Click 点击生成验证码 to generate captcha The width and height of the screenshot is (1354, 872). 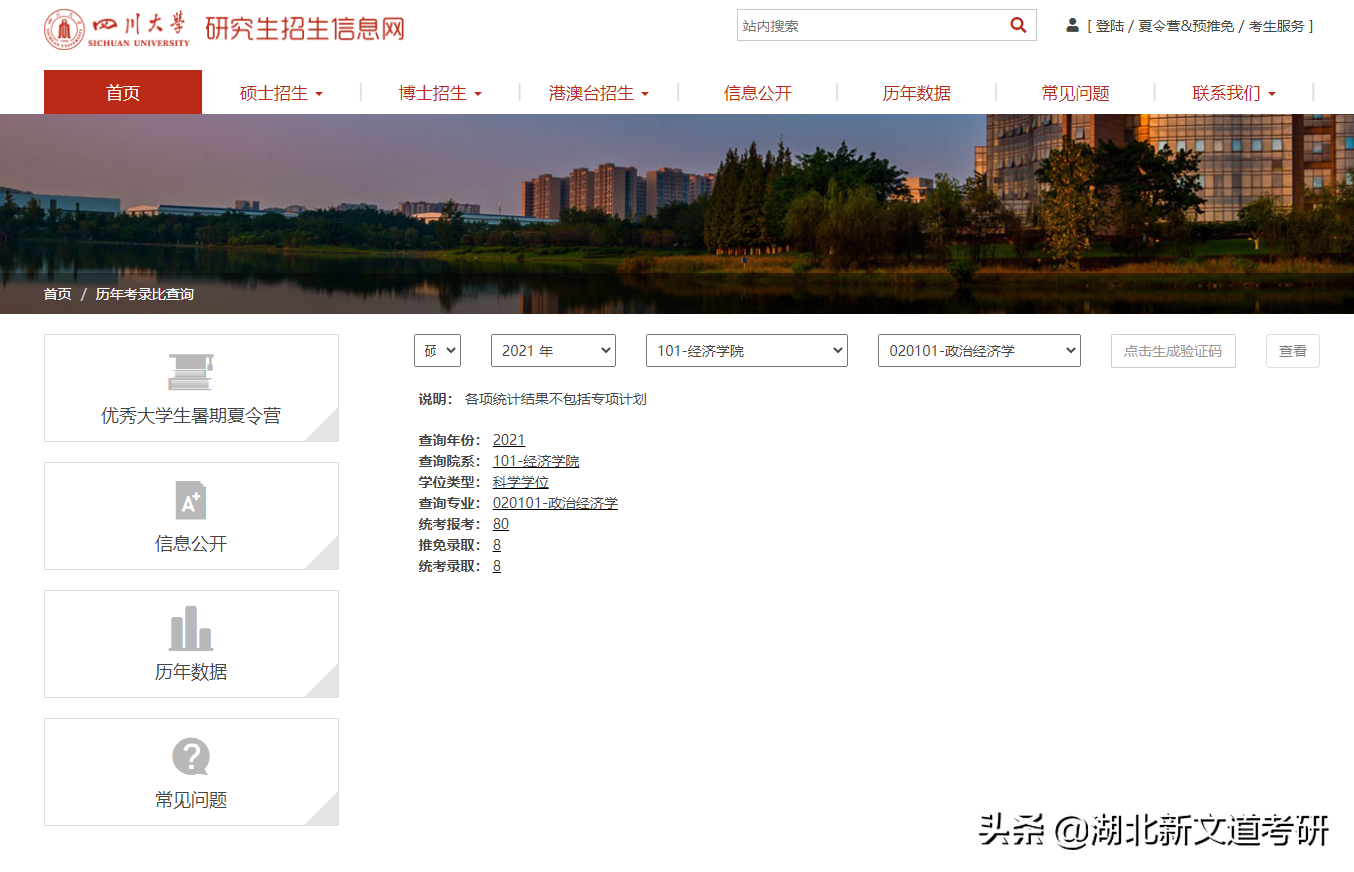1172,350
